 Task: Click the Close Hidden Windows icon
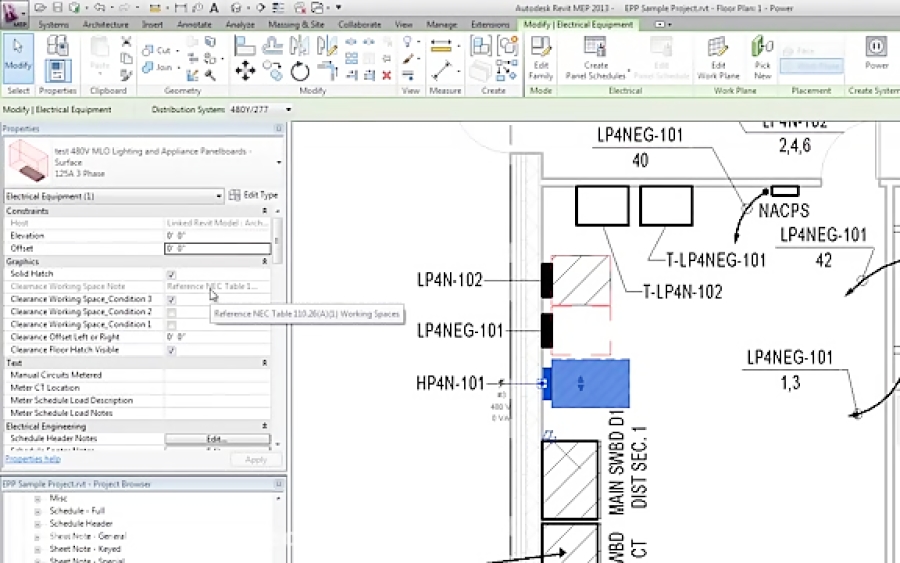click(x=300, y=7)
